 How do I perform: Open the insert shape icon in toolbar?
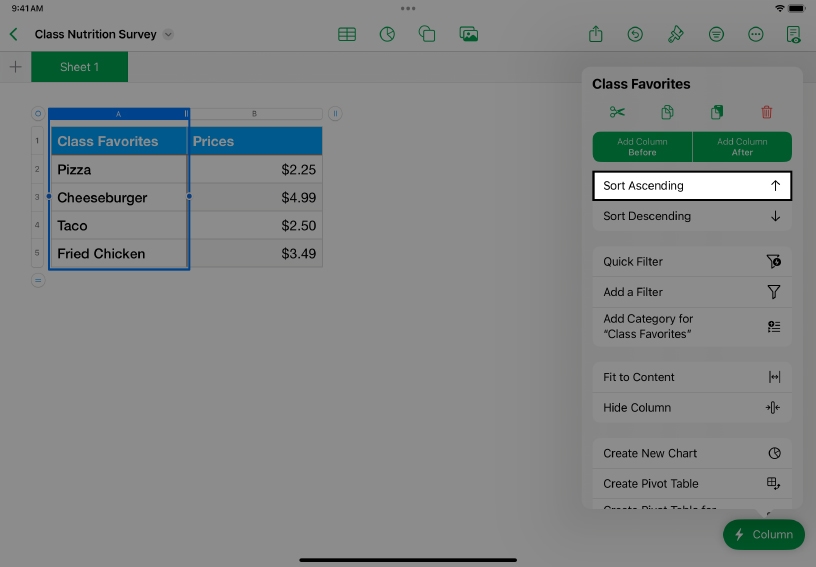pyautogui.click(x=427, y=34)
